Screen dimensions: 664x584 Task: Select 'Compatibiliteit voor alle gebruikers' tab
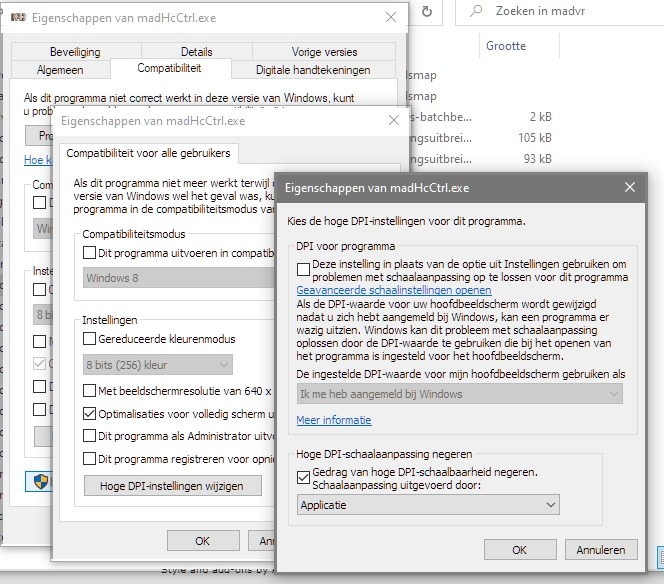click(x=148, y=153)
